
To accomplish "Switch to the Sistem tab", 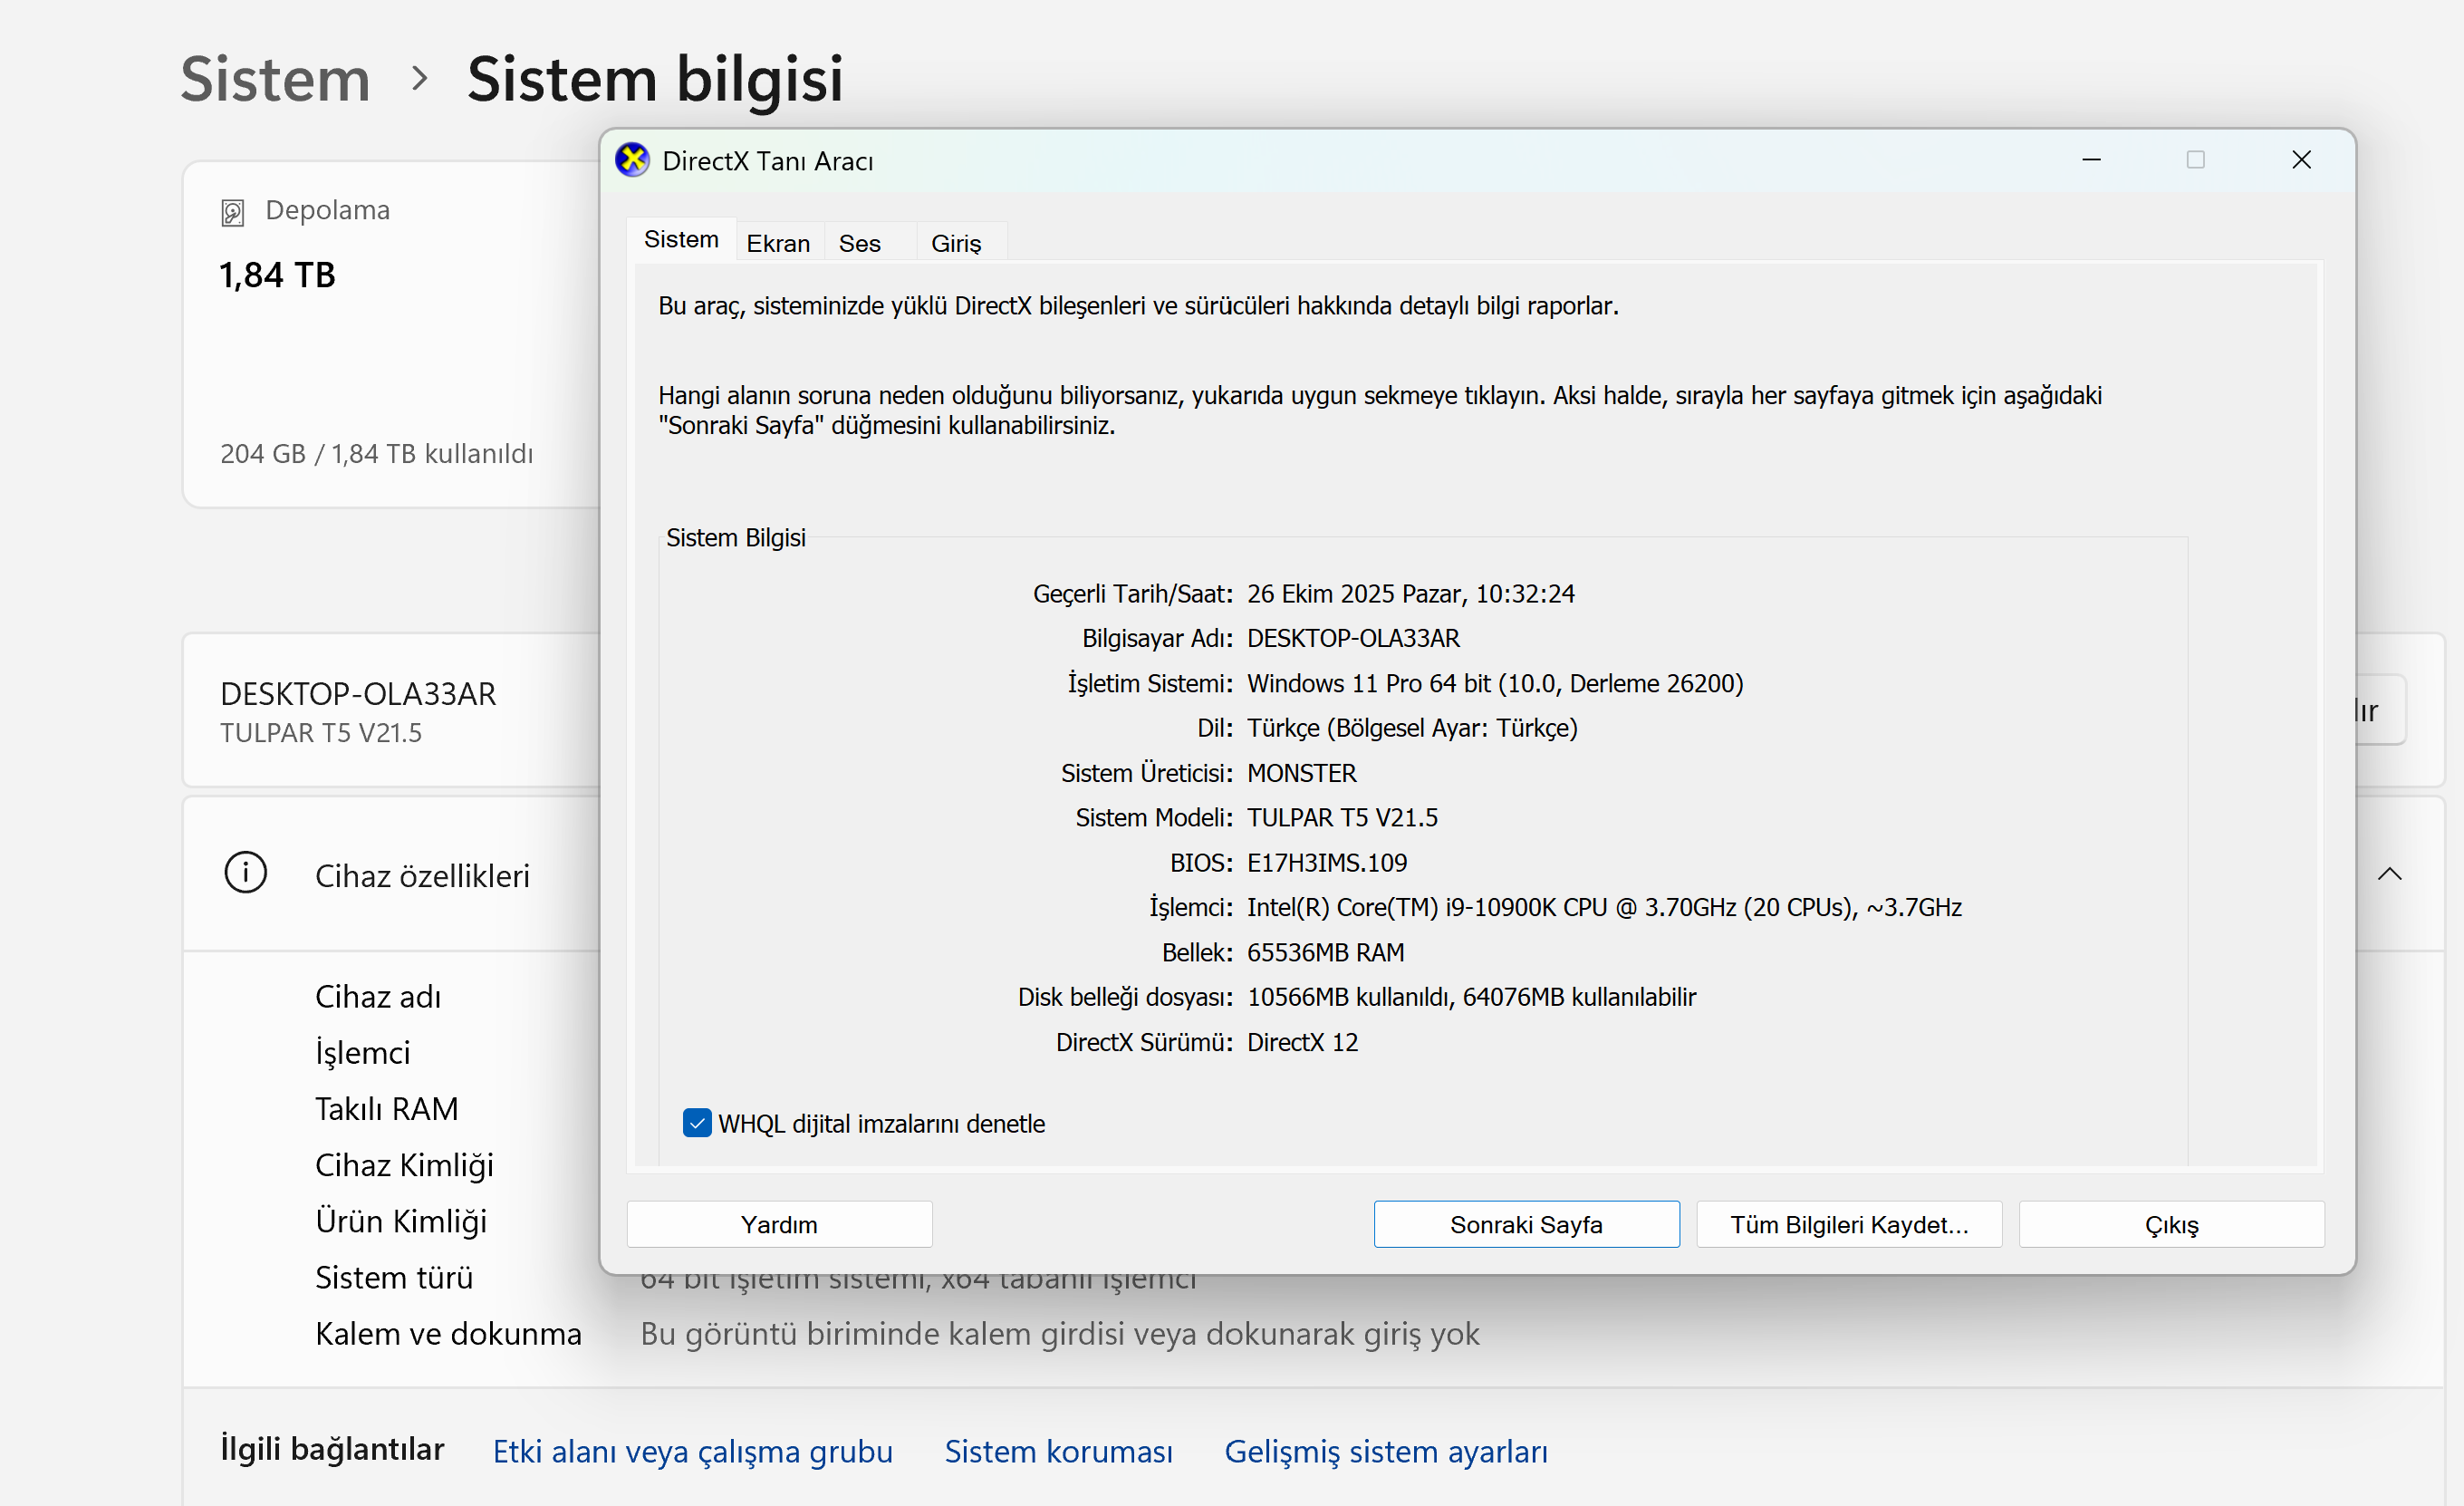I will click(x=681, y=239).
